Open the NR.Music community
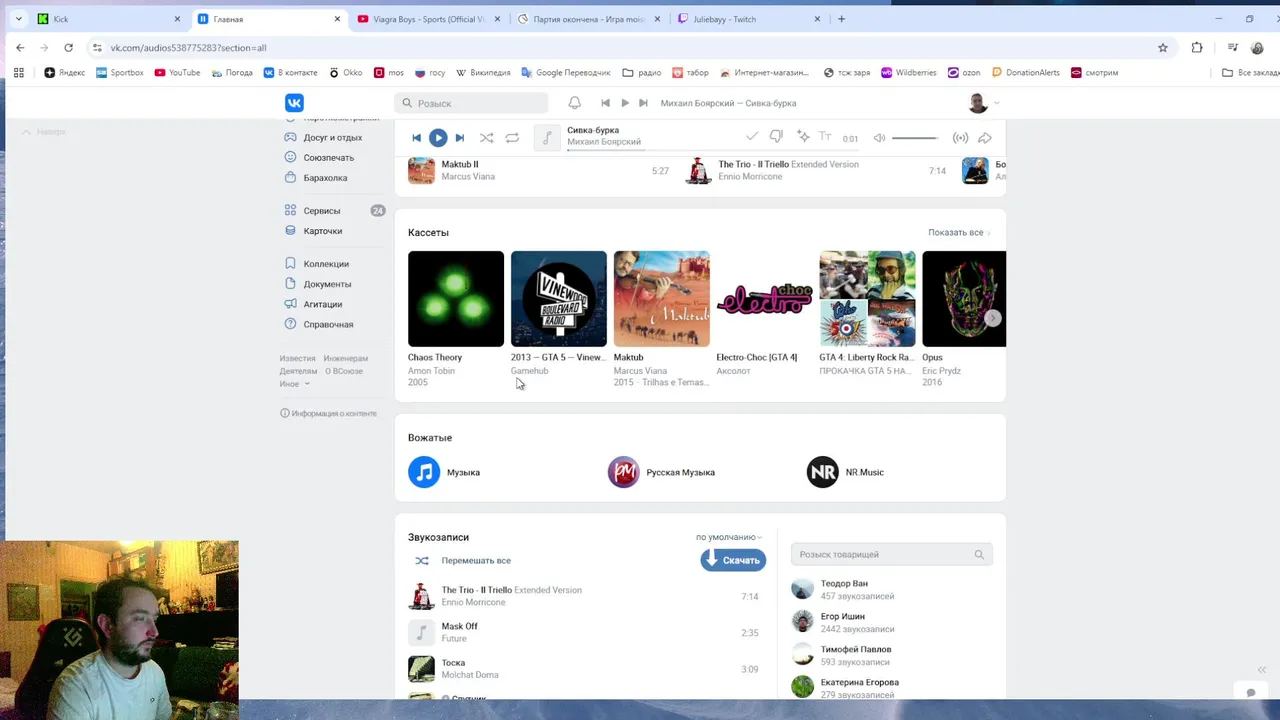This screenshot has height=720, width=1280. coord(845,472)
